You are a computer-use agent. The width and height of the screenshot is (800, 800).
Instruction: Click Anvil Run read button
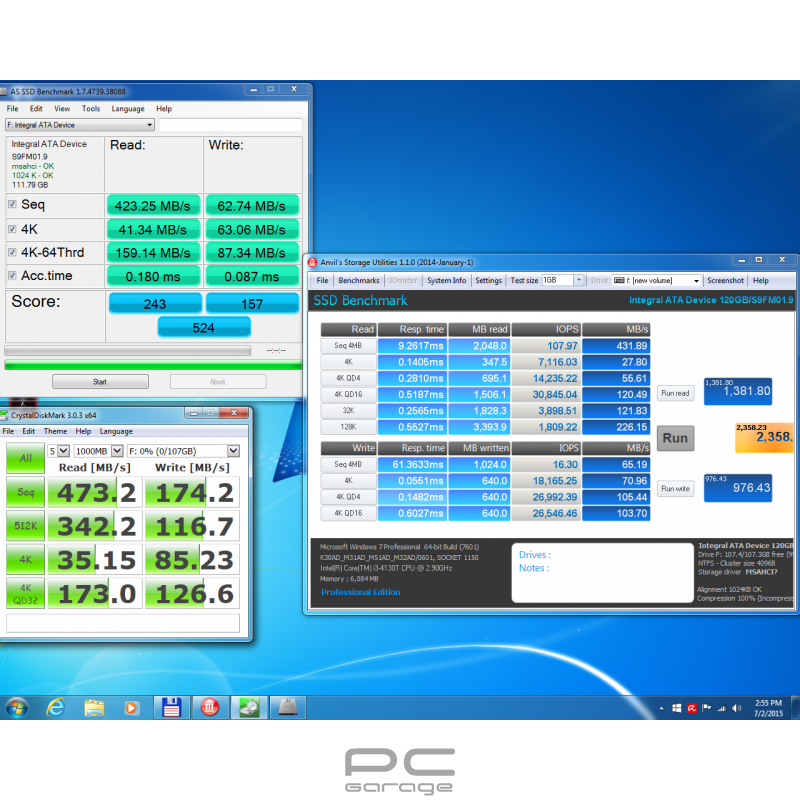(675, 393)
